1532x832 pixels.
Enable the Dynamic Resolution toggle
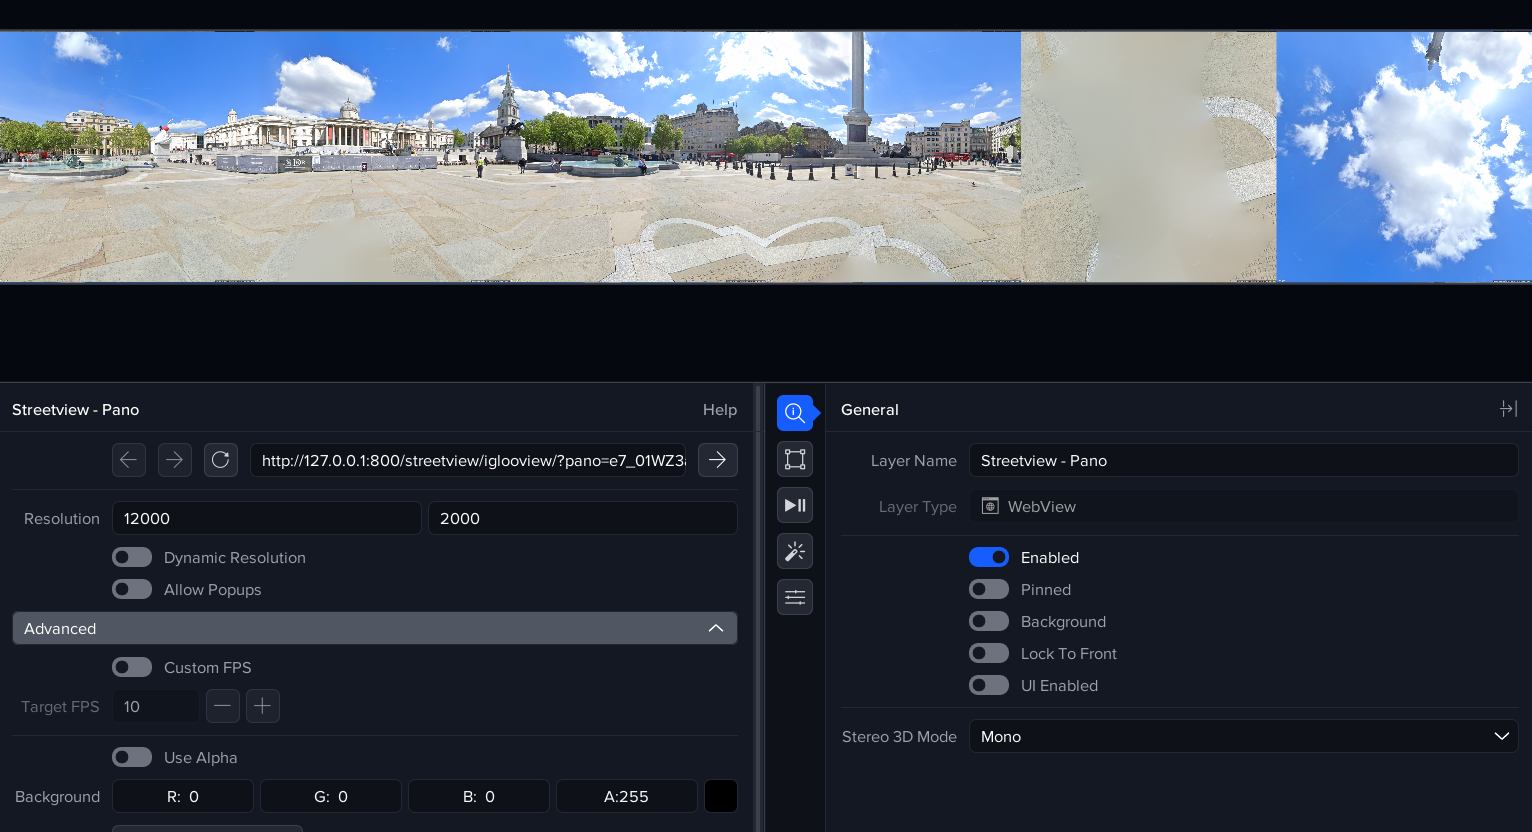[x=132, y=557]
